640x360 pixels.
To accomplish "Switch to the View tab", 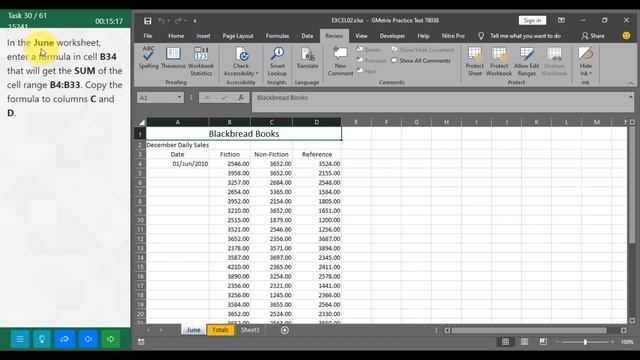I will pyautogui.click(x=361, y=36).
